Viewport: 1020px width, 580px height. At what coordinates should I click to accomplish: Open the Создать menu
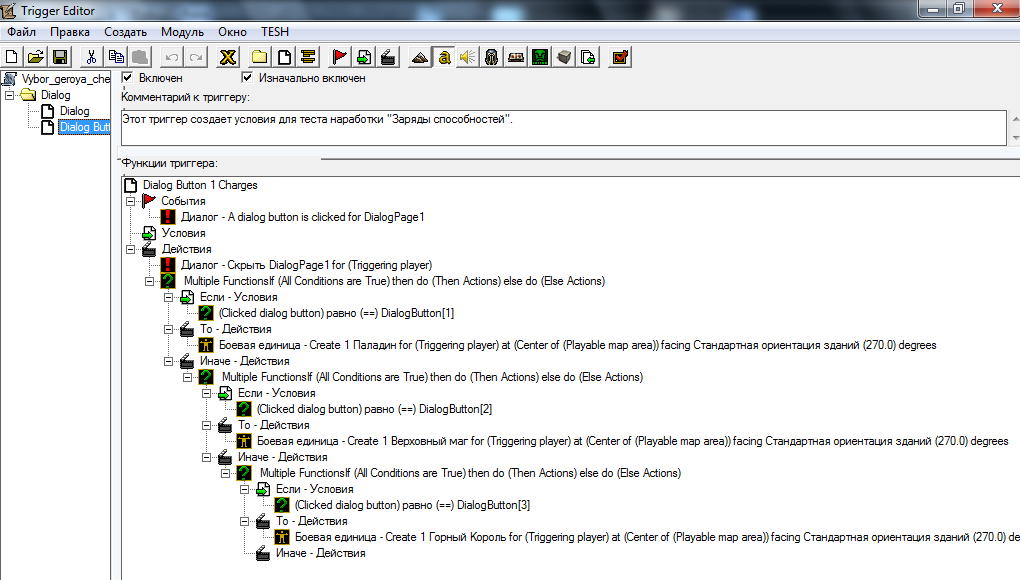point(126,32)
